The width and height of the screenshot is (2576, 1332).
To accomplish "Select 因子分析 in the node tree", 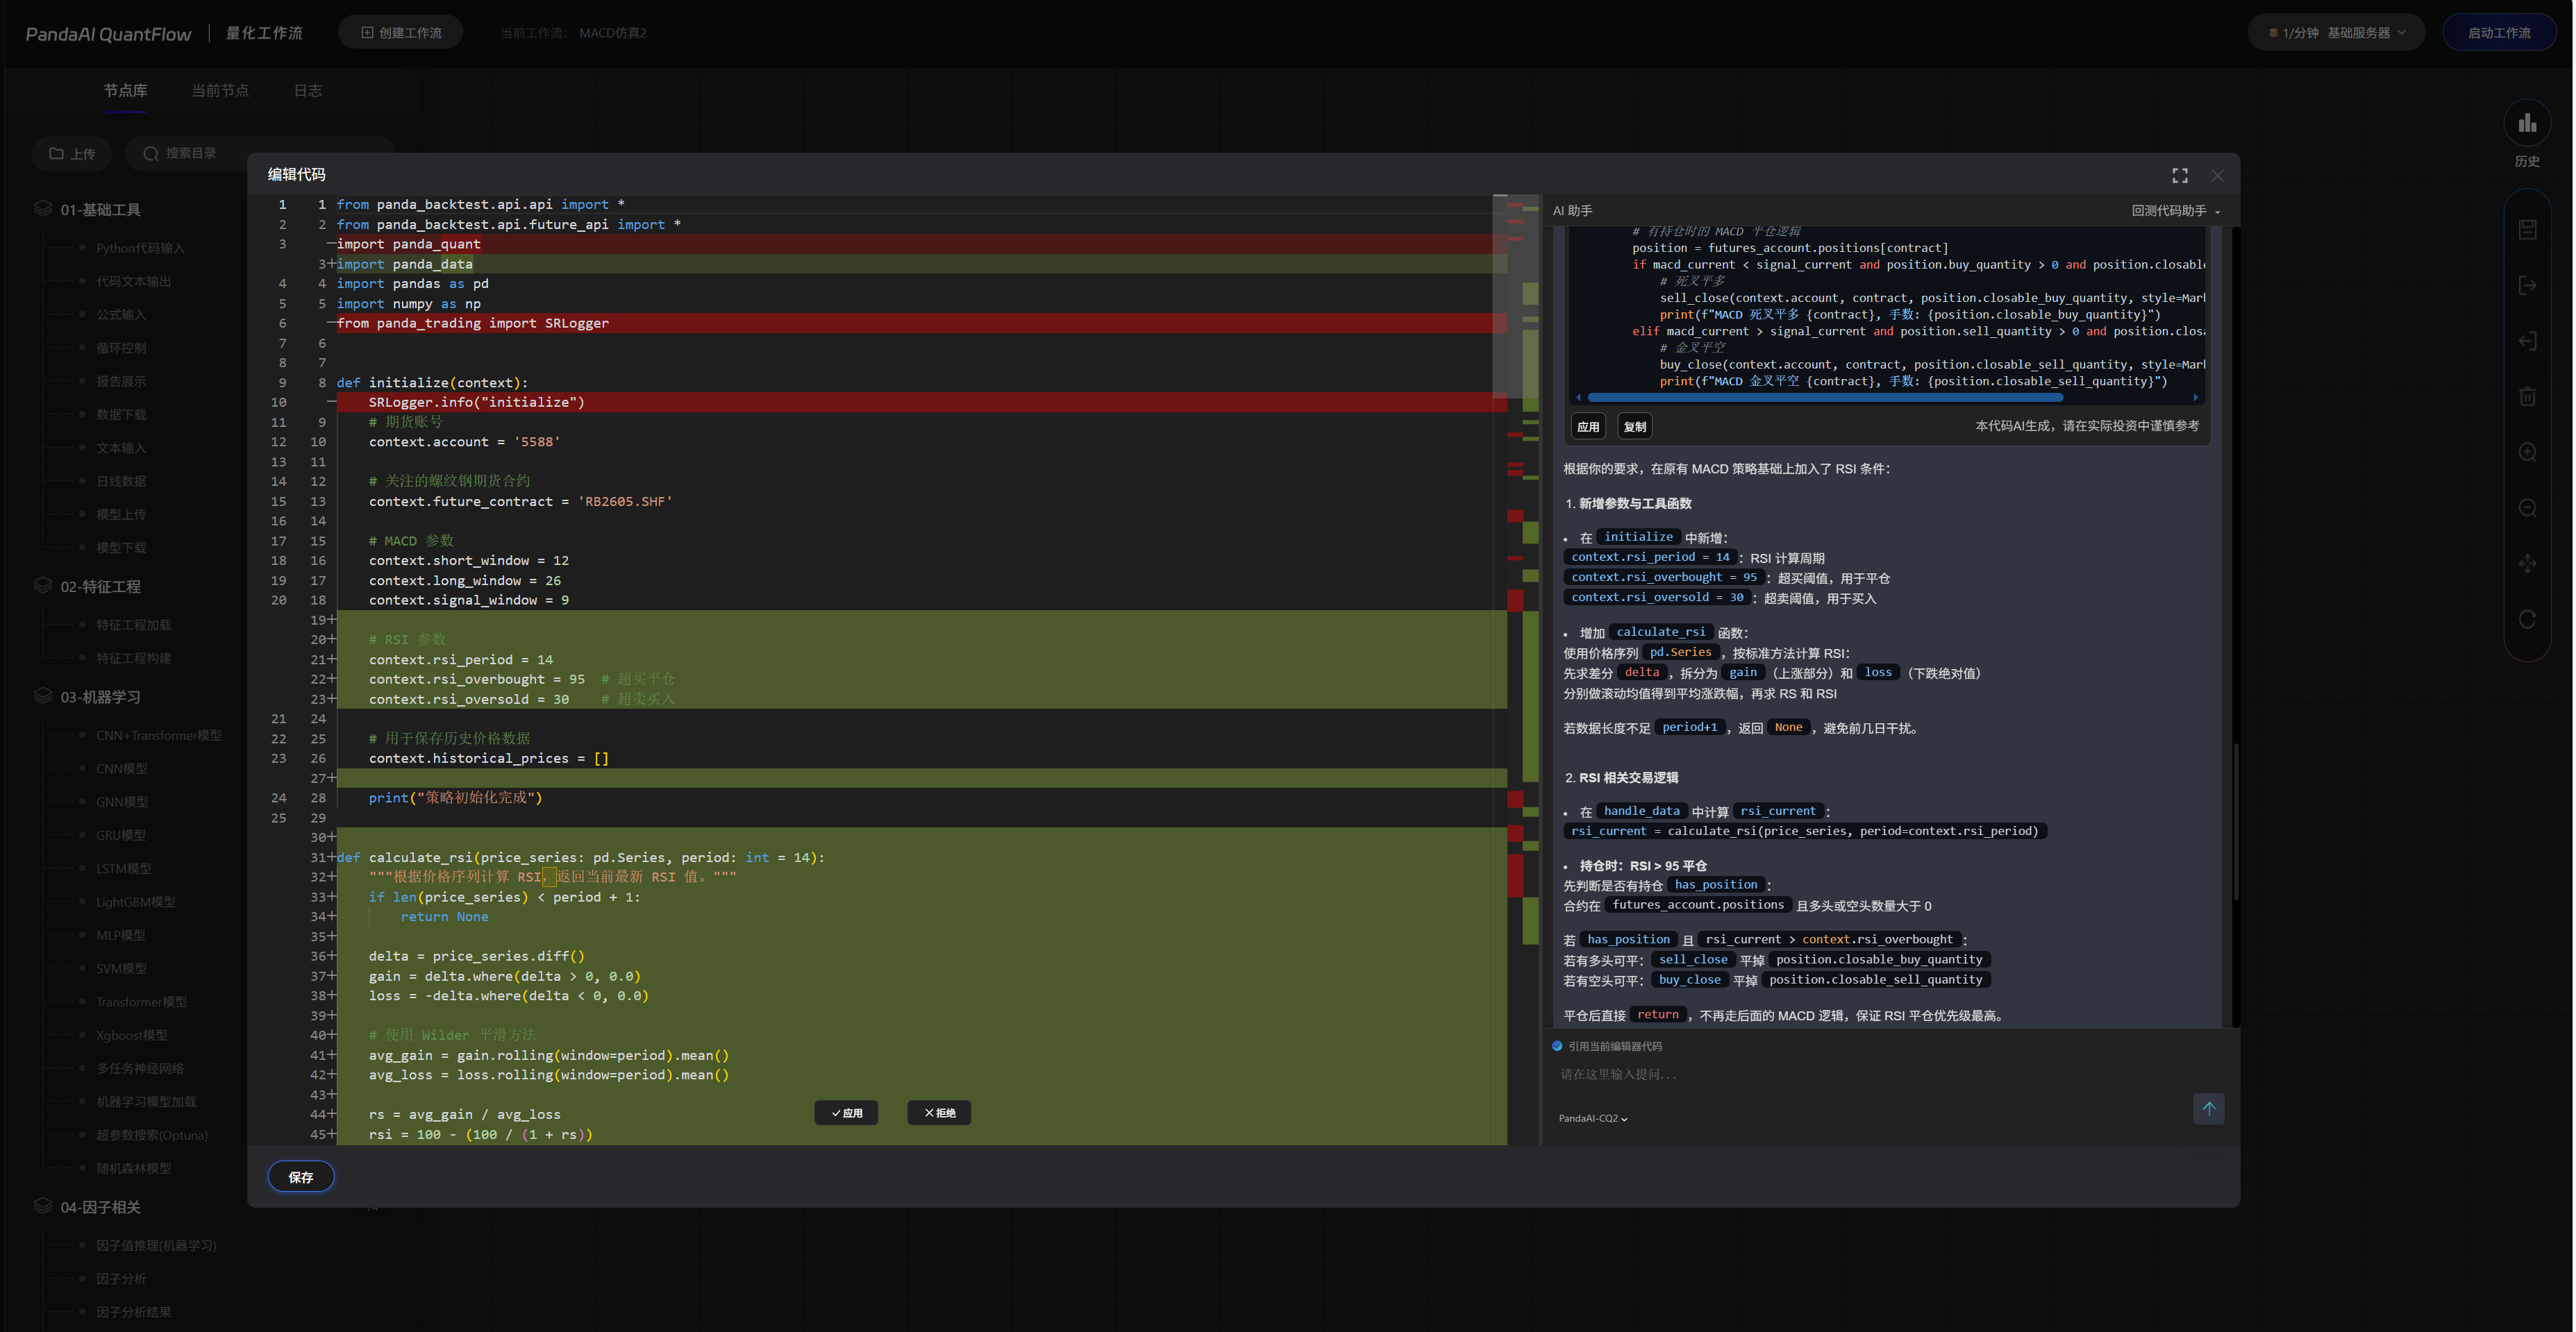I will point(120,1278).
